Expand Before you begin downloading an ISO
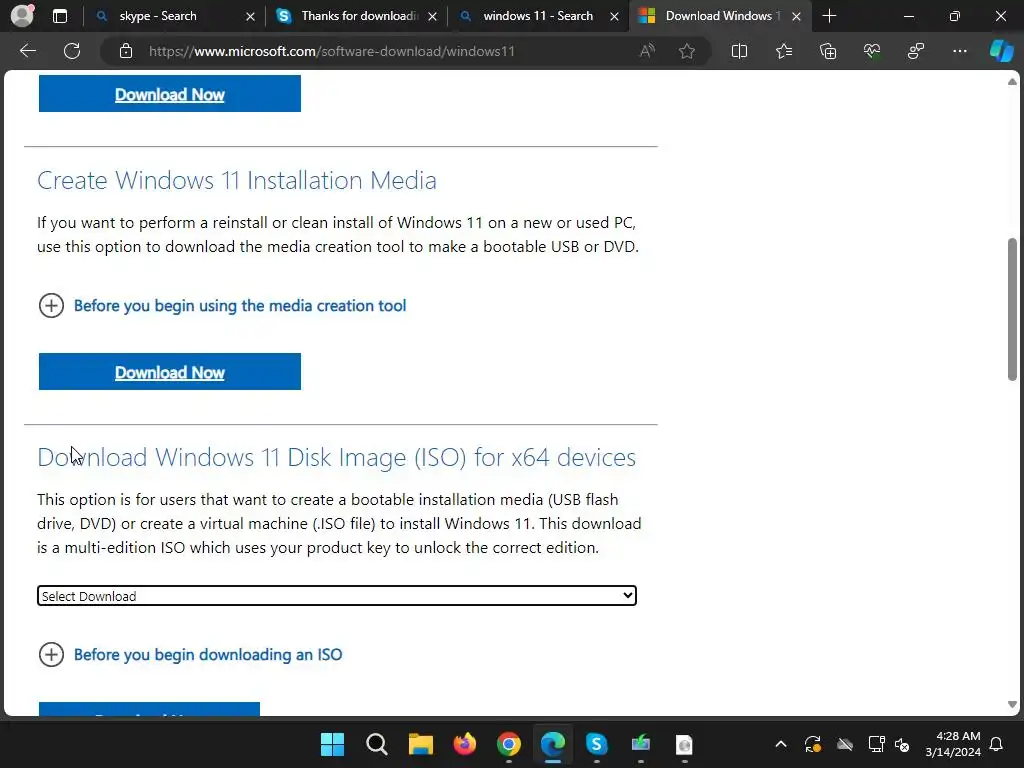 [51, 654]
